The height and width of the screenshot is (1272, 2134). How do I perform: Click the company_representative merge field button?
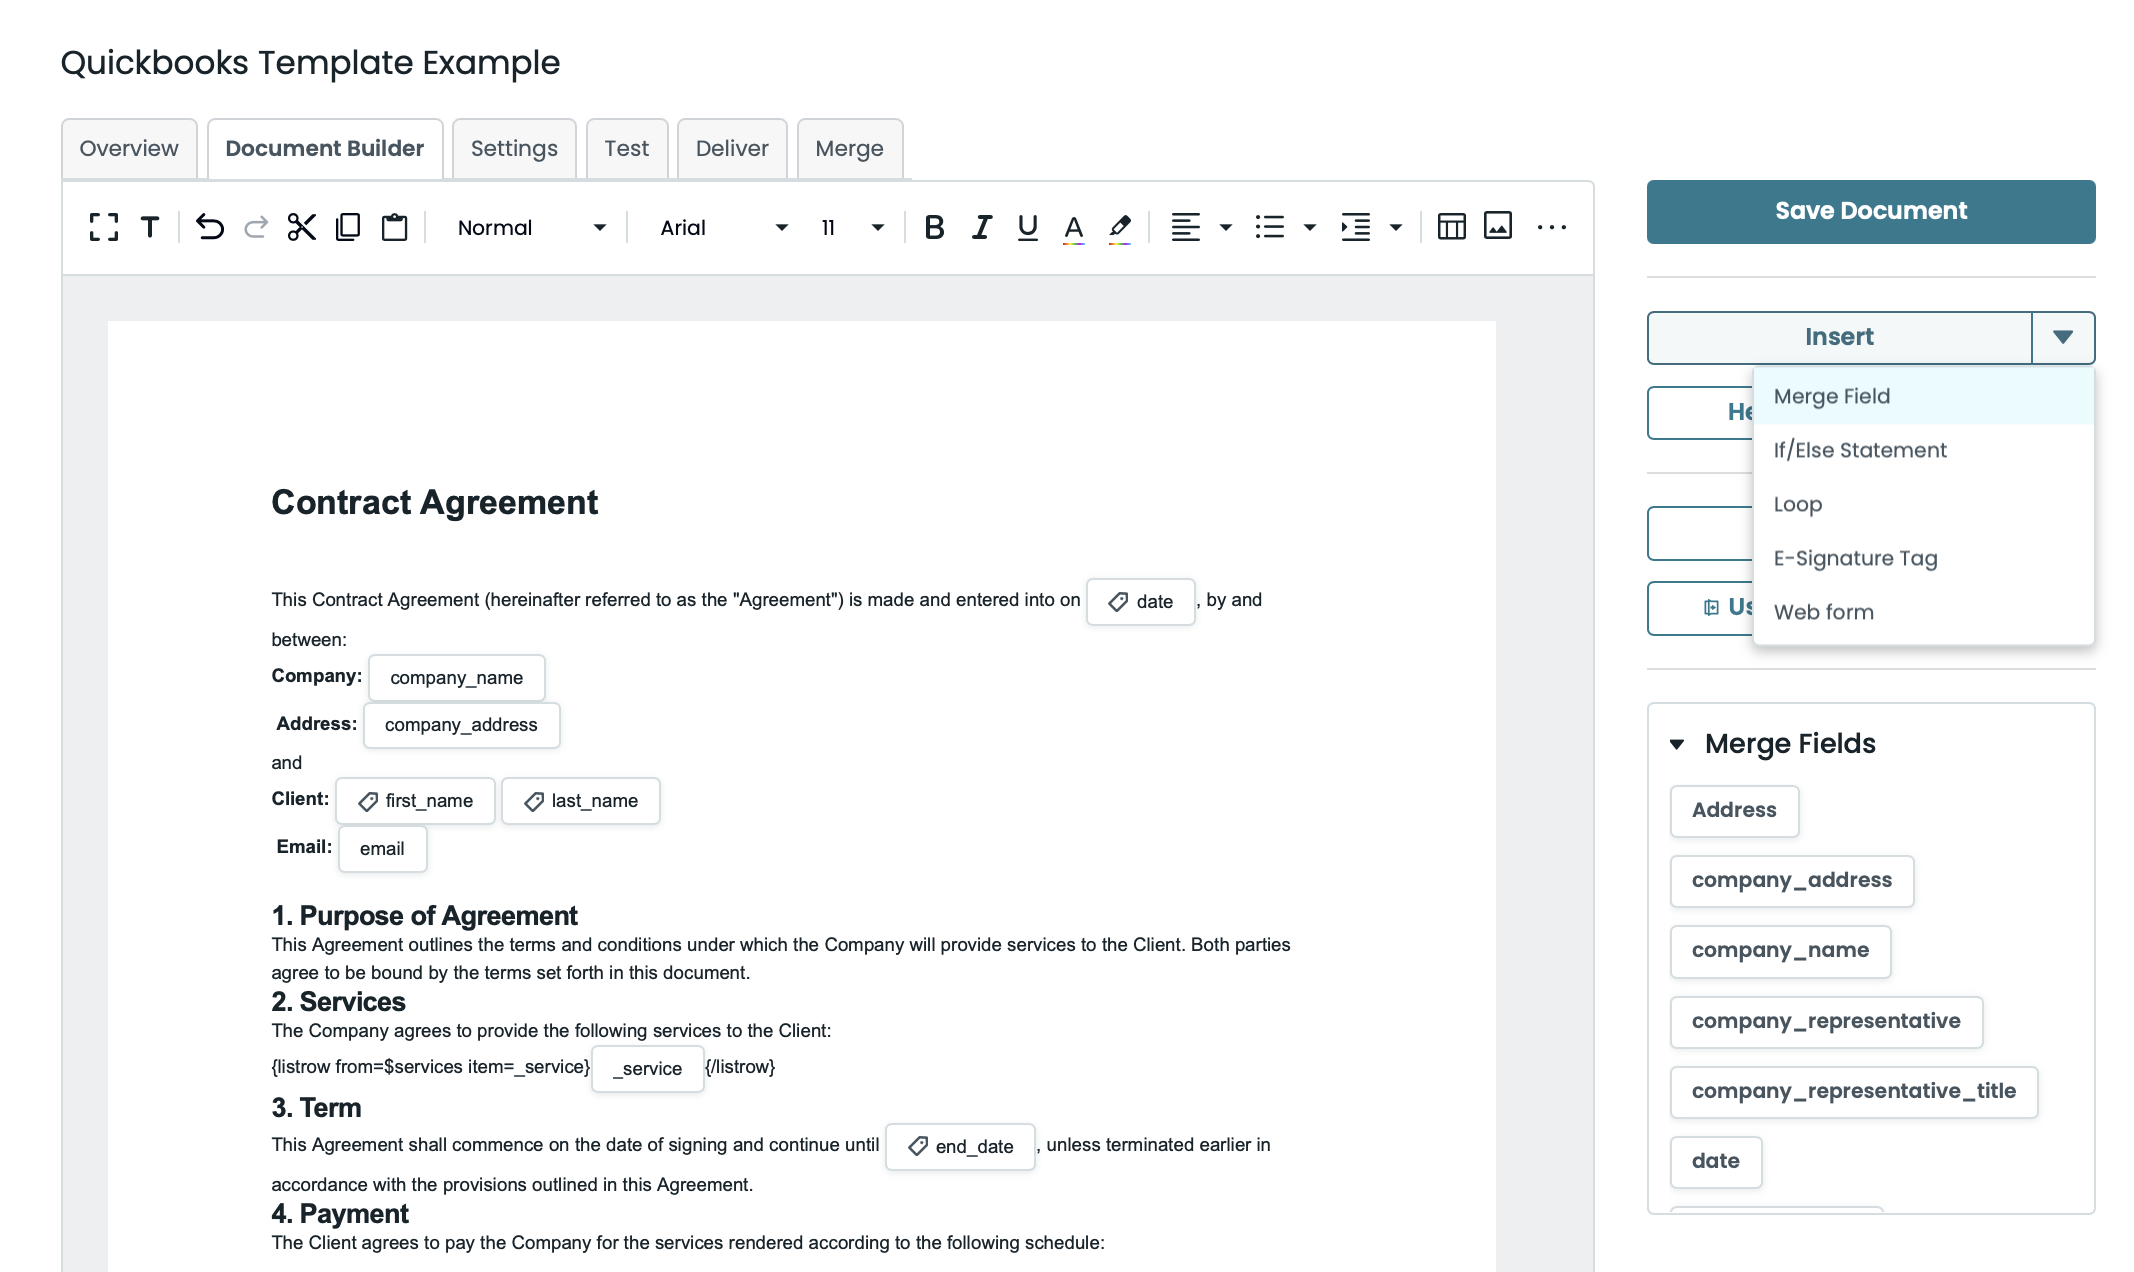pos(1825,1021)
